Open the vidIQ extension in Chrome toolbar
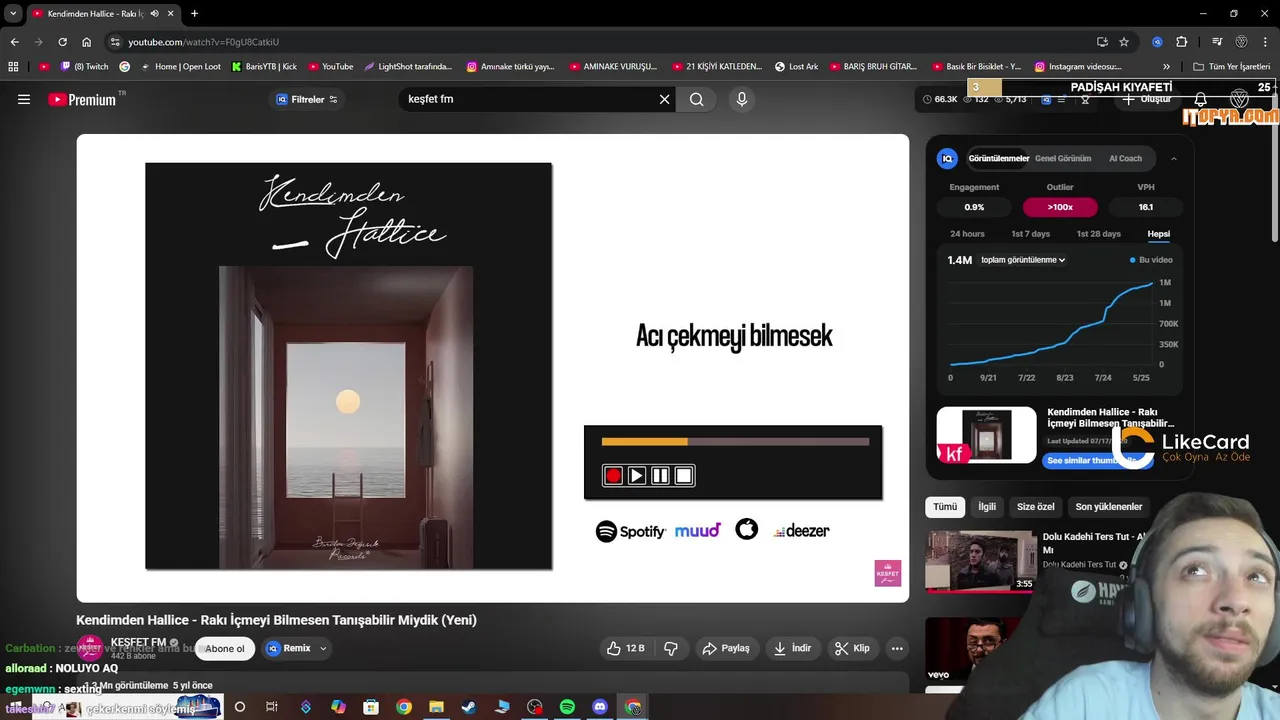 tap(1157, 42)
